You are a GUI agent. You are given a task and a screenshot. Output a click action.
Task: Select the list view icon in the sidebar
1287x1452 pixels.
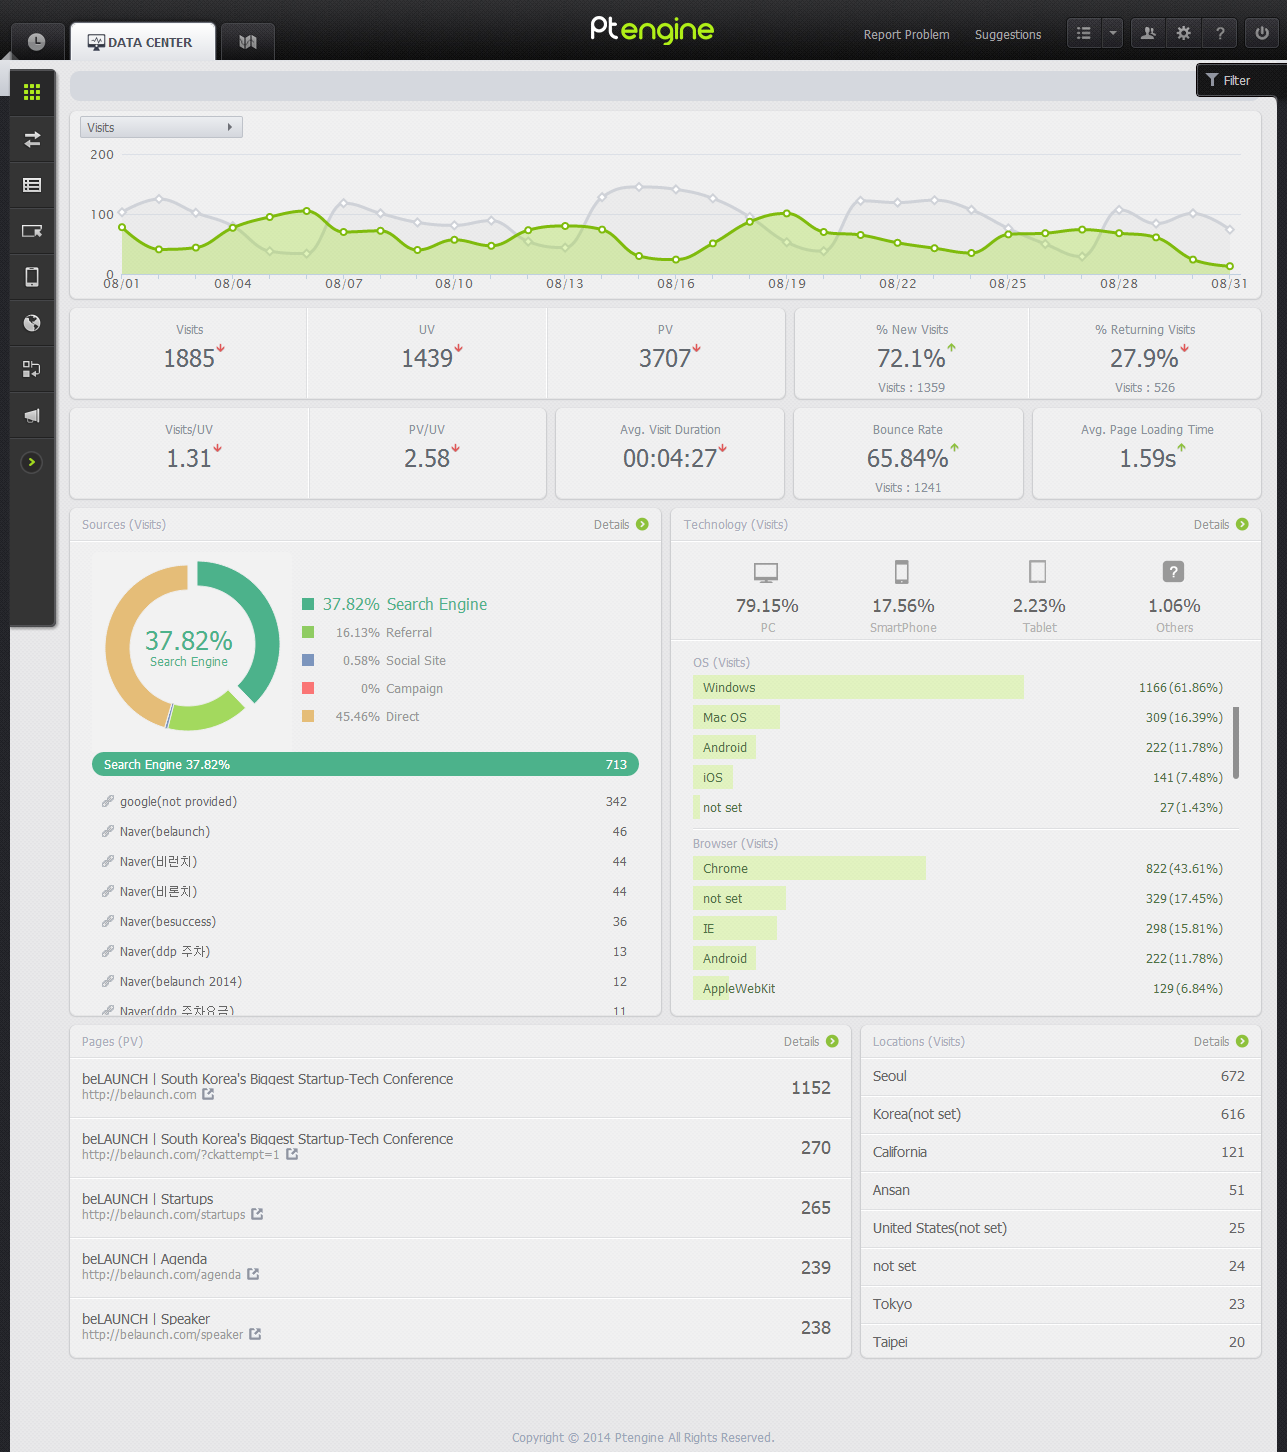pos(31,185)
